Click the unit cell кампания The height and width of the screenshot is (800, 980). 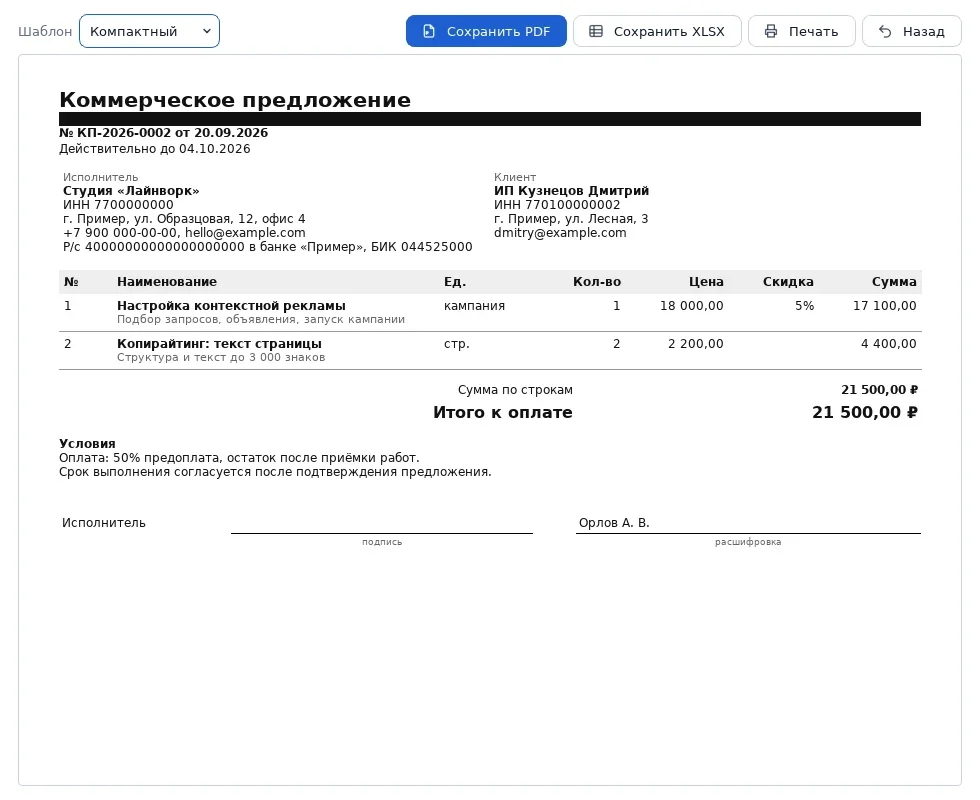pos(474,306)
